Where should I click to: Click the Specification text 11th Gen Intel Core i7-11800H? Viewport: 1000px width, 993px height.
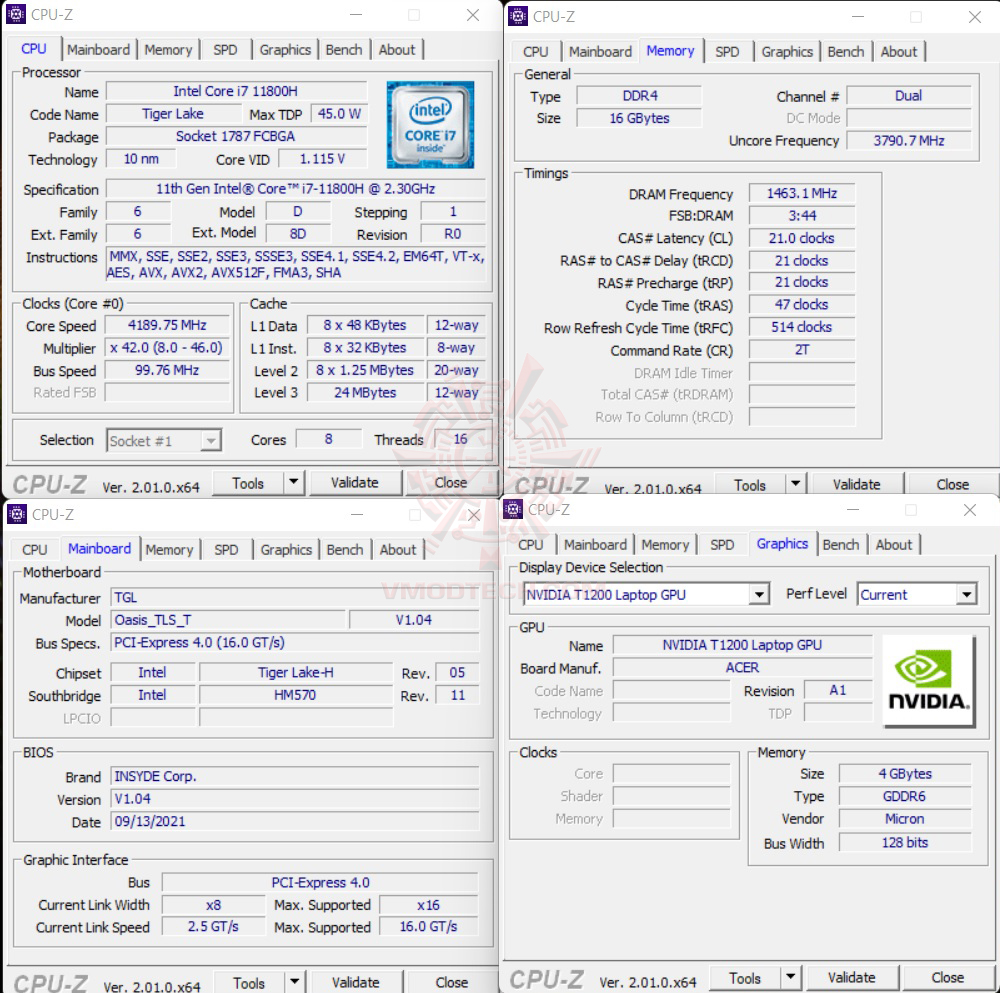click(x=296, y=189)
